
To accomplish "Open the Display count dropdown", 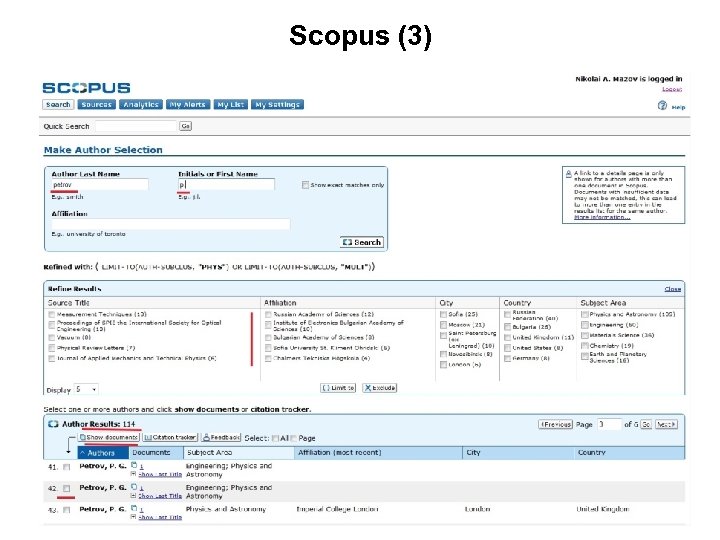I will tap(86, 389).
